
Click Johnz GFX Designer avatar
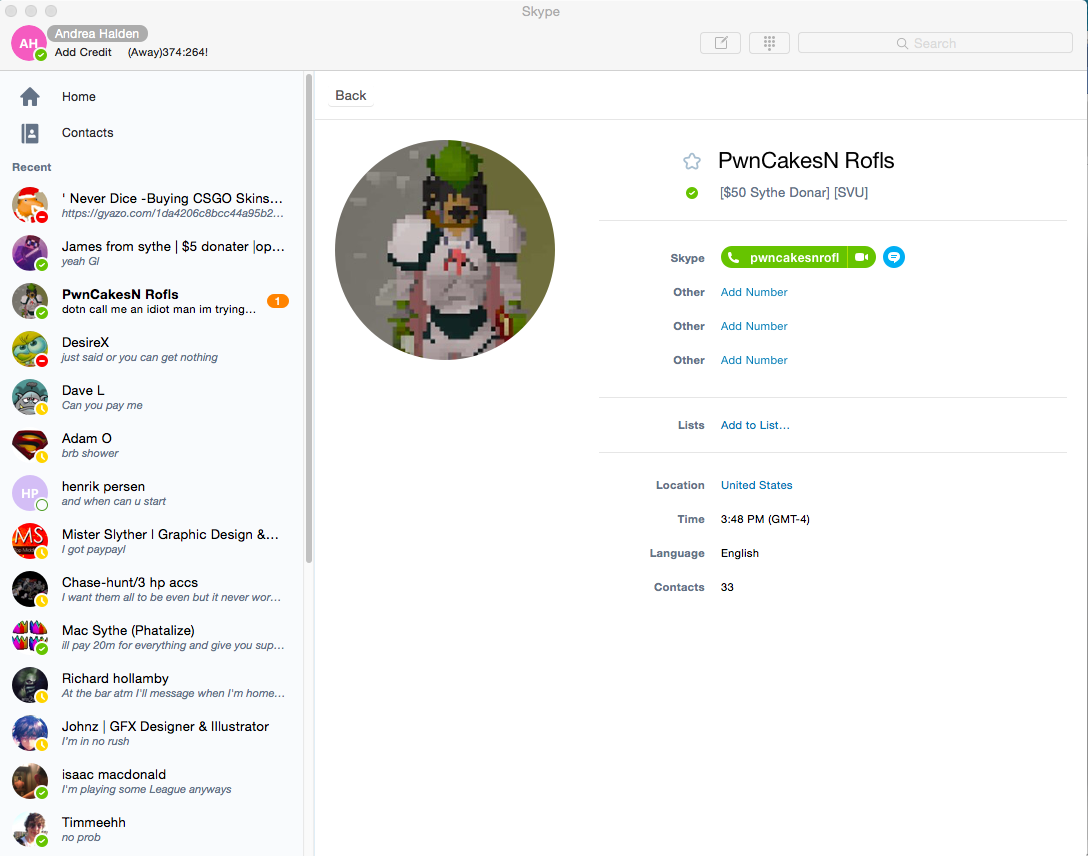(x=30, y=733)
